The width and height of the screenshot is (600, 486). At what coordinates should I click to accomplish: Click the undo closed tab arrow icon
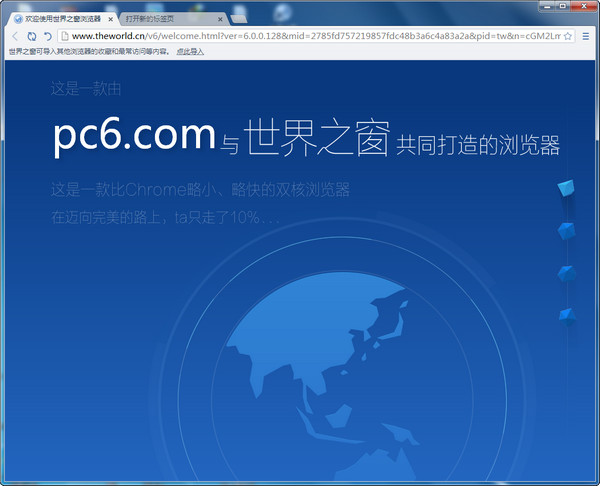47,36
